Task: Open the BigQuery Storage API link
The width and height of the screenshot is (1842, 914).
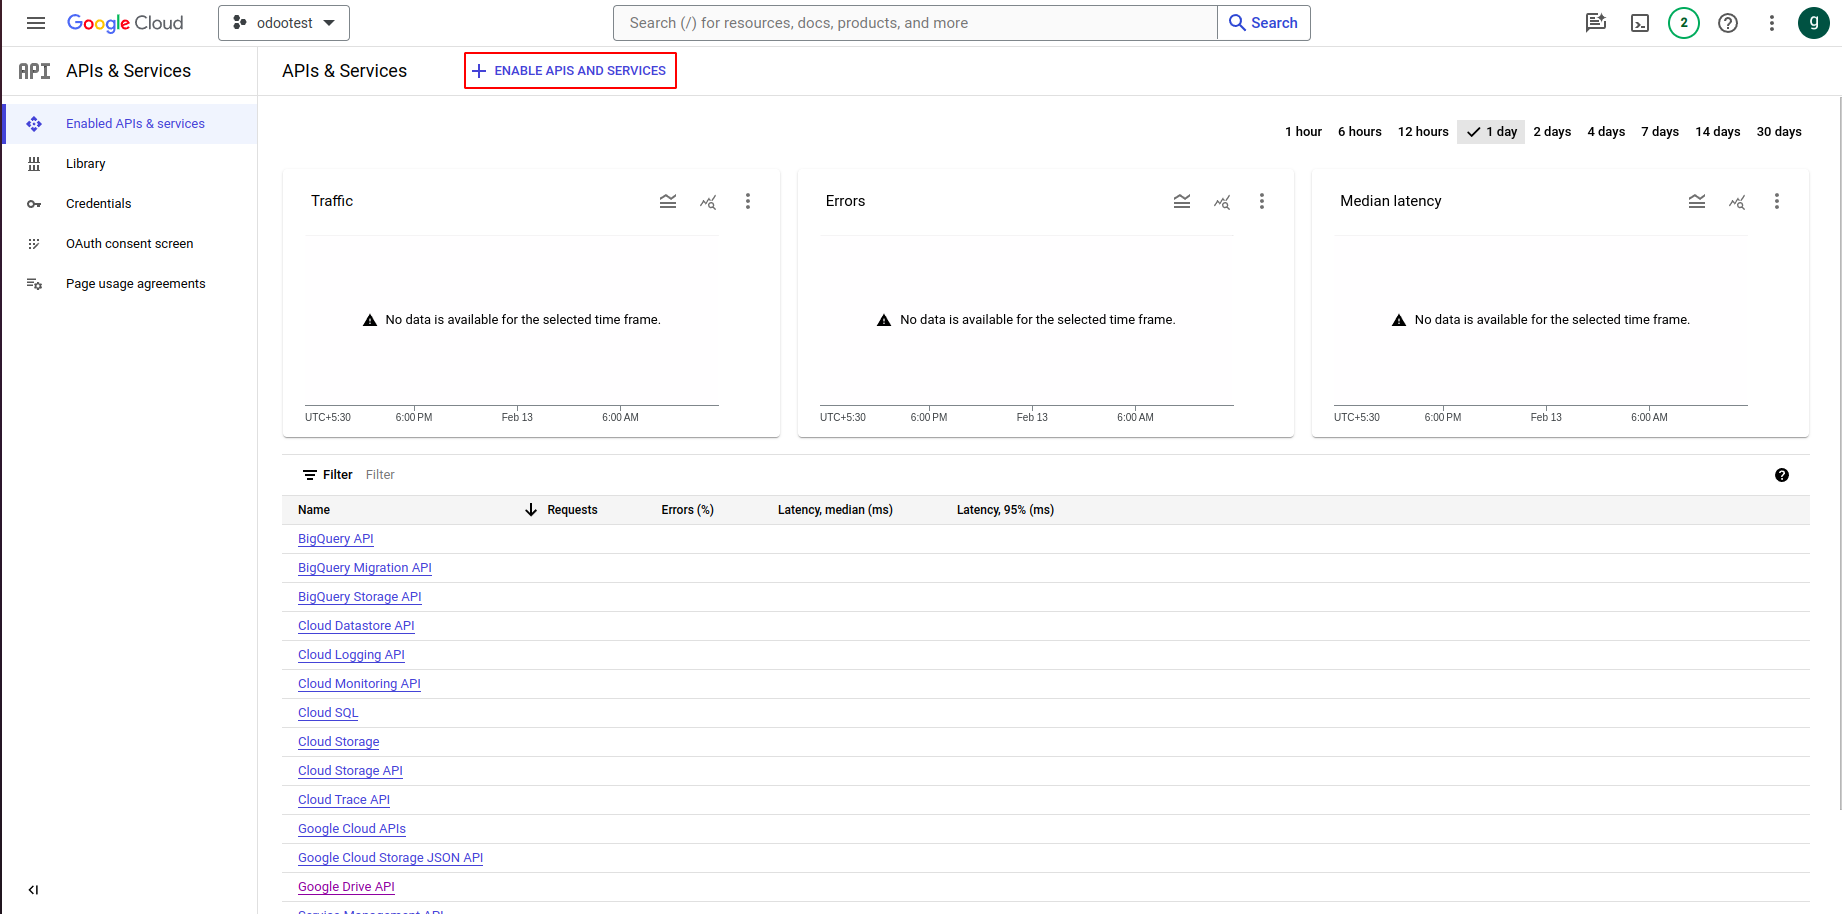Action: [360, 597]
